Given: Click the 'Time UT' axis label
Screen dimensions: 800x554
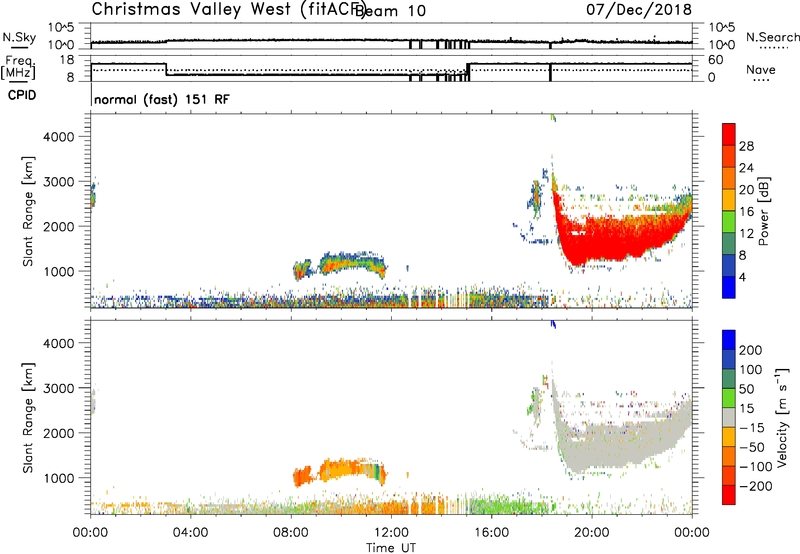Looking at the screenshot, I should pyautogui.click(x=391, y=547).
